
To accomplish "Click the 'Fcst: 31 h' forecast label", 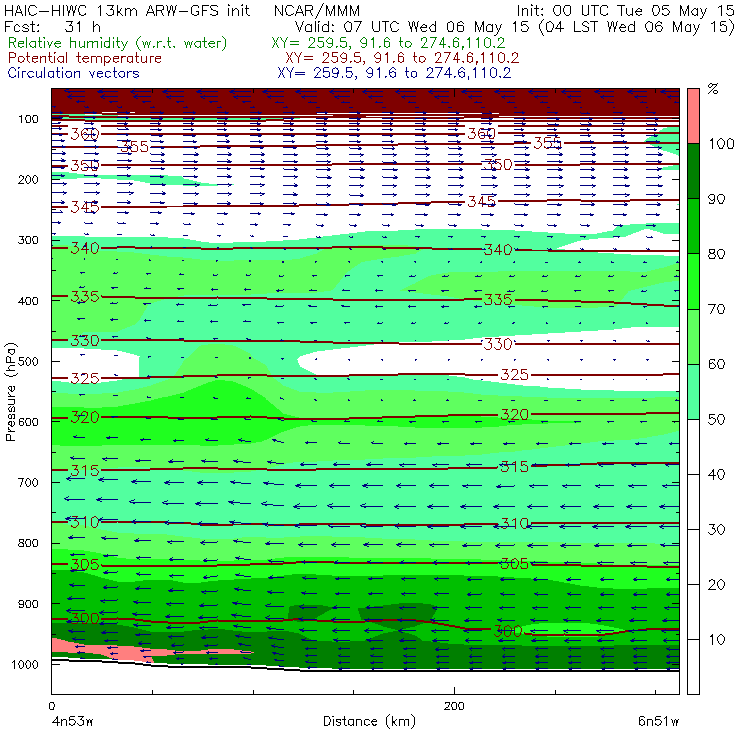I will [x=52, y=26].
